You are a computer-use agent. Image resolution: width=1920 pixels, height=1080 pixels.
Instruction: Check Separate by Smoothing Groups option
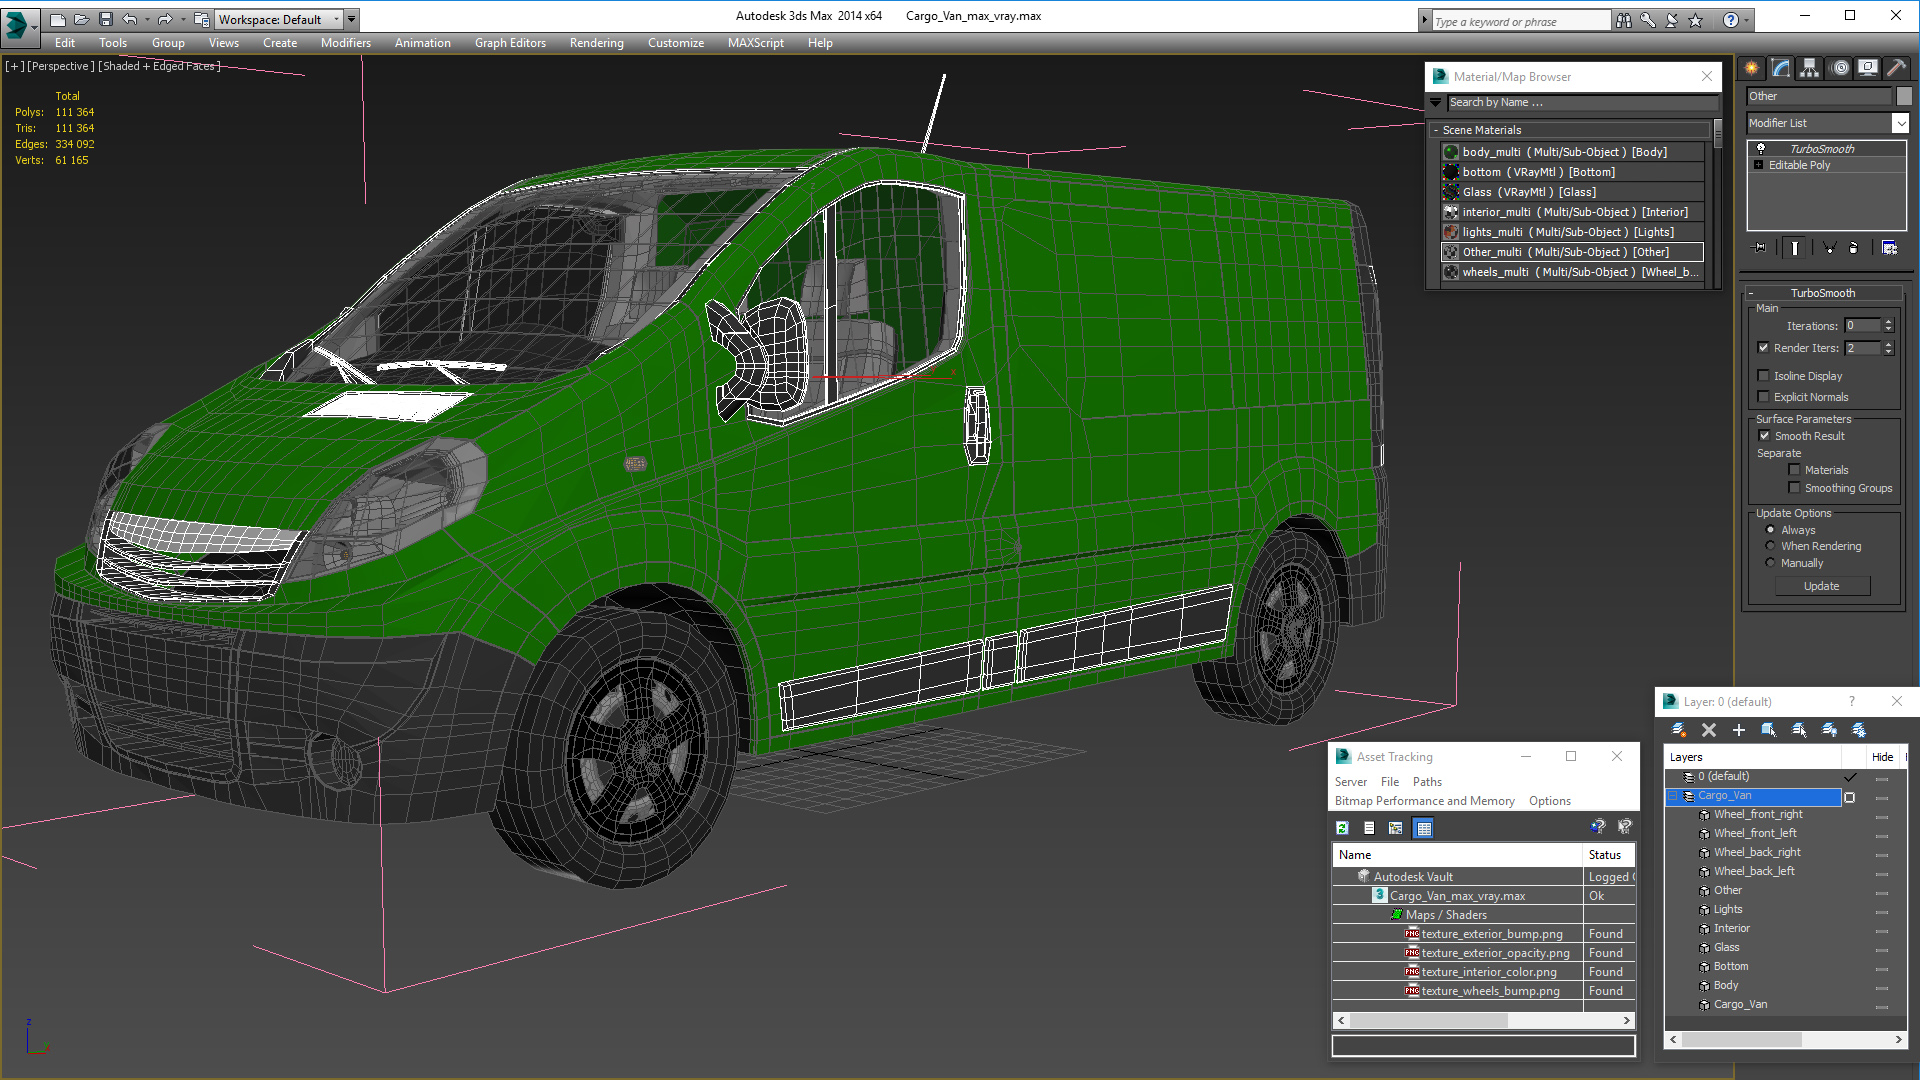click(x=1795, y=488)
